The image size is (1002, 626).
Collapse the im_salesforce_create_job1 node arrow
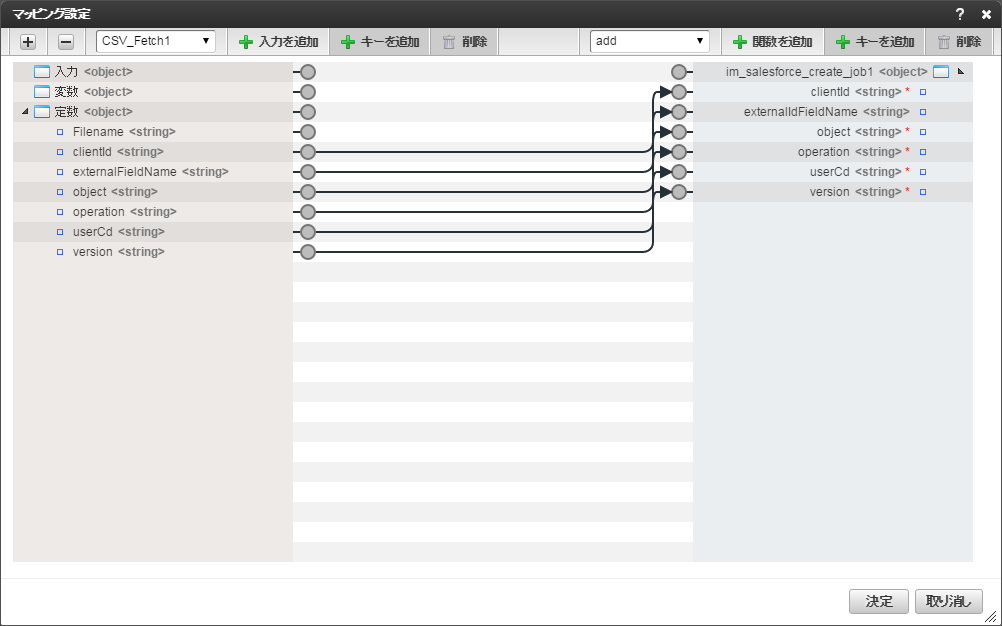pos(960,72)
